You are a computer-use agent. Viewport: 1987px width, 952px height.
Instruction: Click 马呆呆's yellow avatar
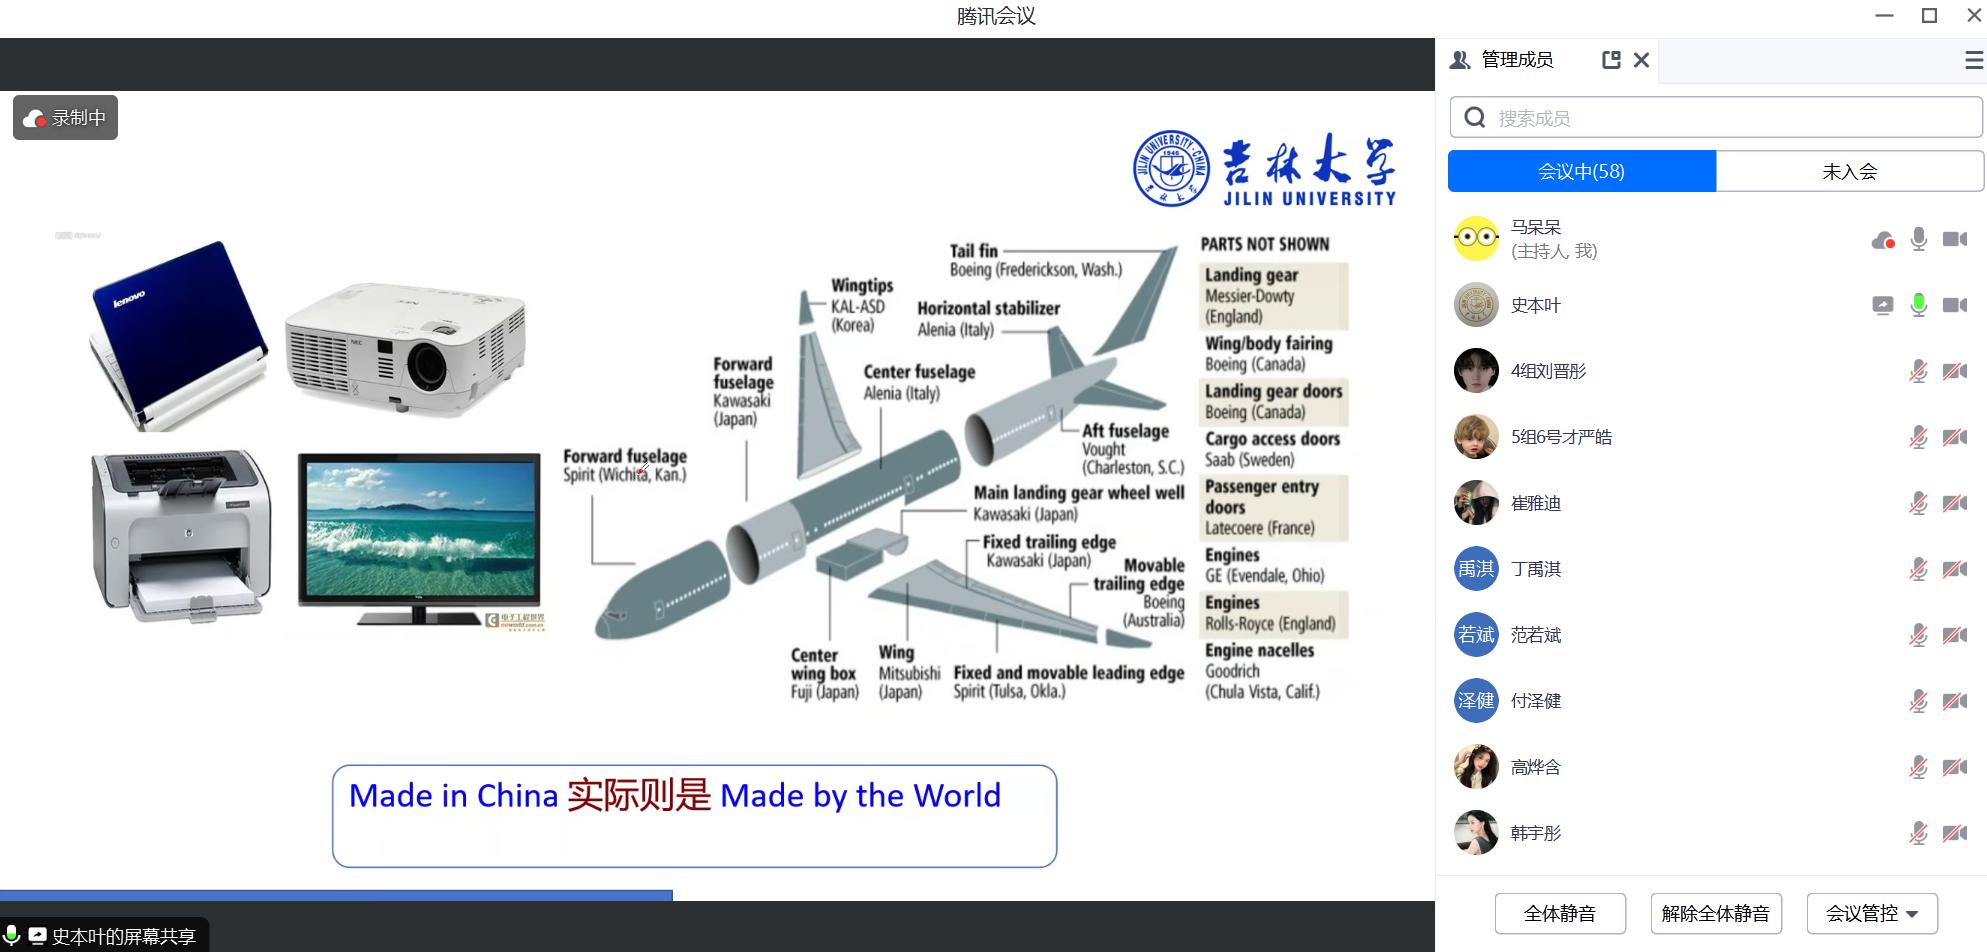(1476, 238)
